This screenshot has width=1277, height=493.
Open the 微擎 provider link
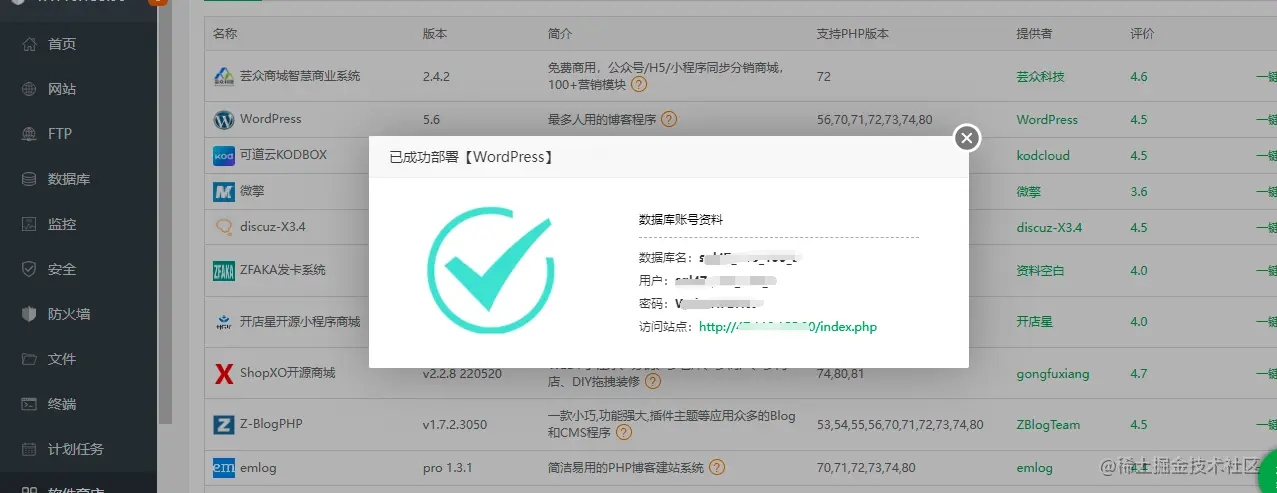[1030, 191]
